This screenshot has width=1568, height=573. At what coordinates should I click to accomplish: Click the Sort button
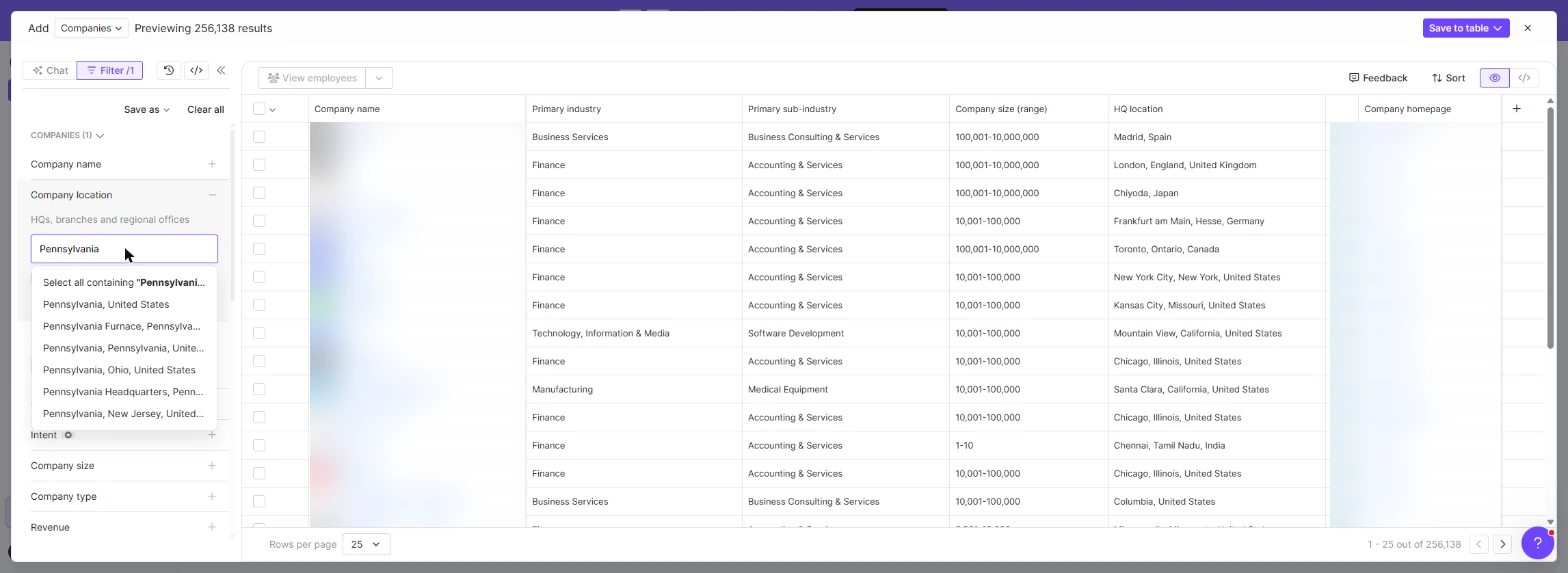[x=1448, y=78]
